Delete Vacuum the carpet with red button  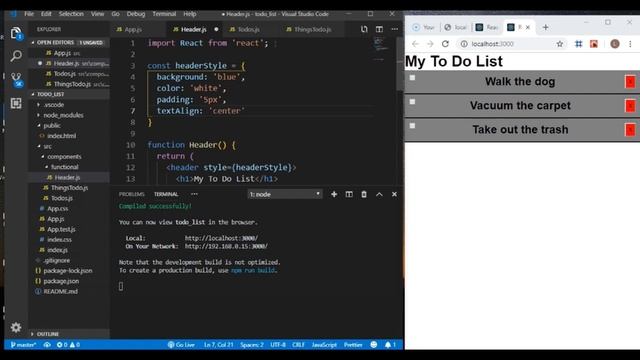pos(630,106)
